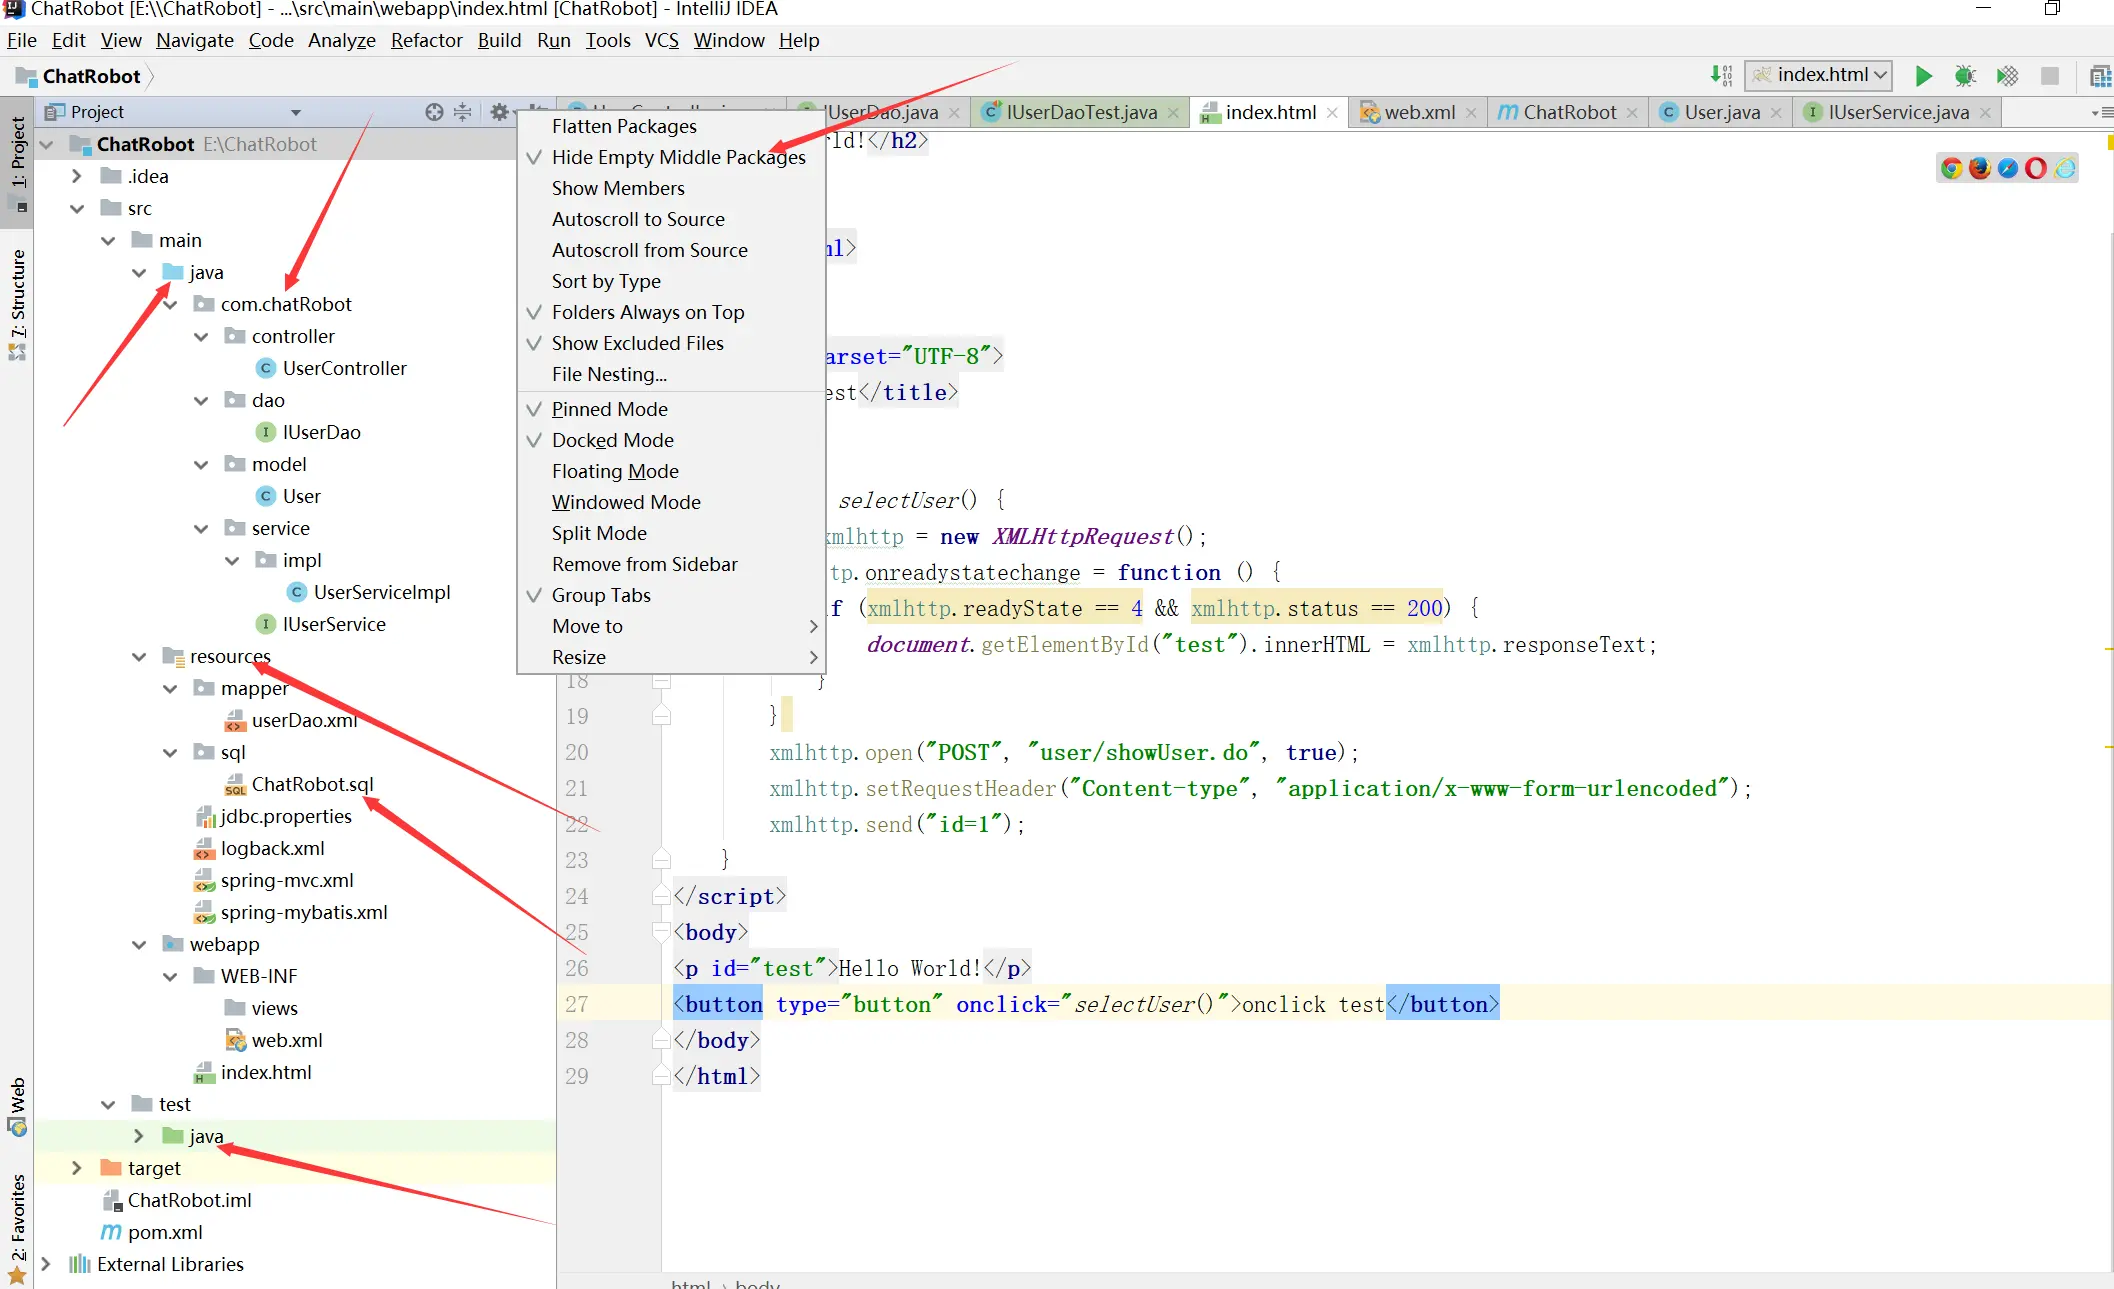Viewport: 2114px width, 1289px height.
Task: Open the Refactor menu
Action: pos(426,40)
